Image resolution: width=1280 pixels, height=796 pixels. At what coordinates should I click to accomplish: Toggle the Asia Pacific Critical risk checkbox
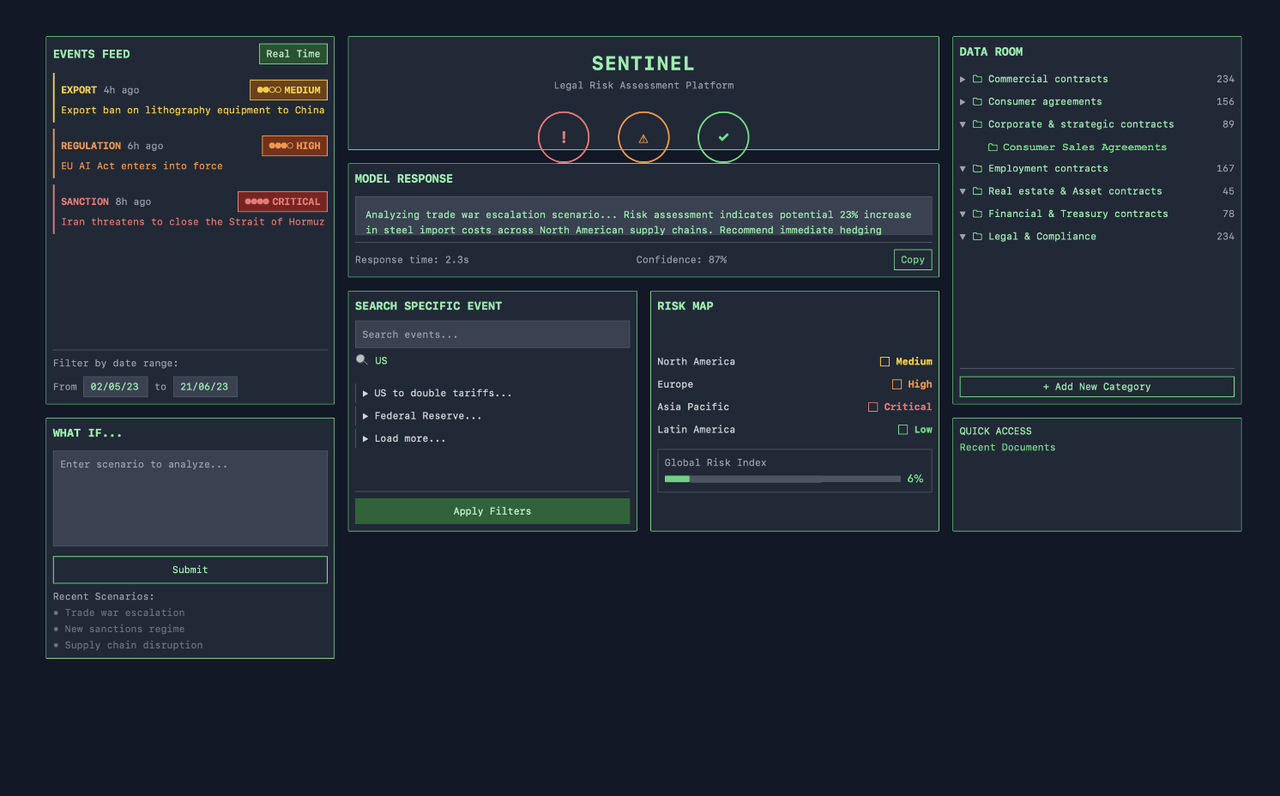click(x=872, y=407)
